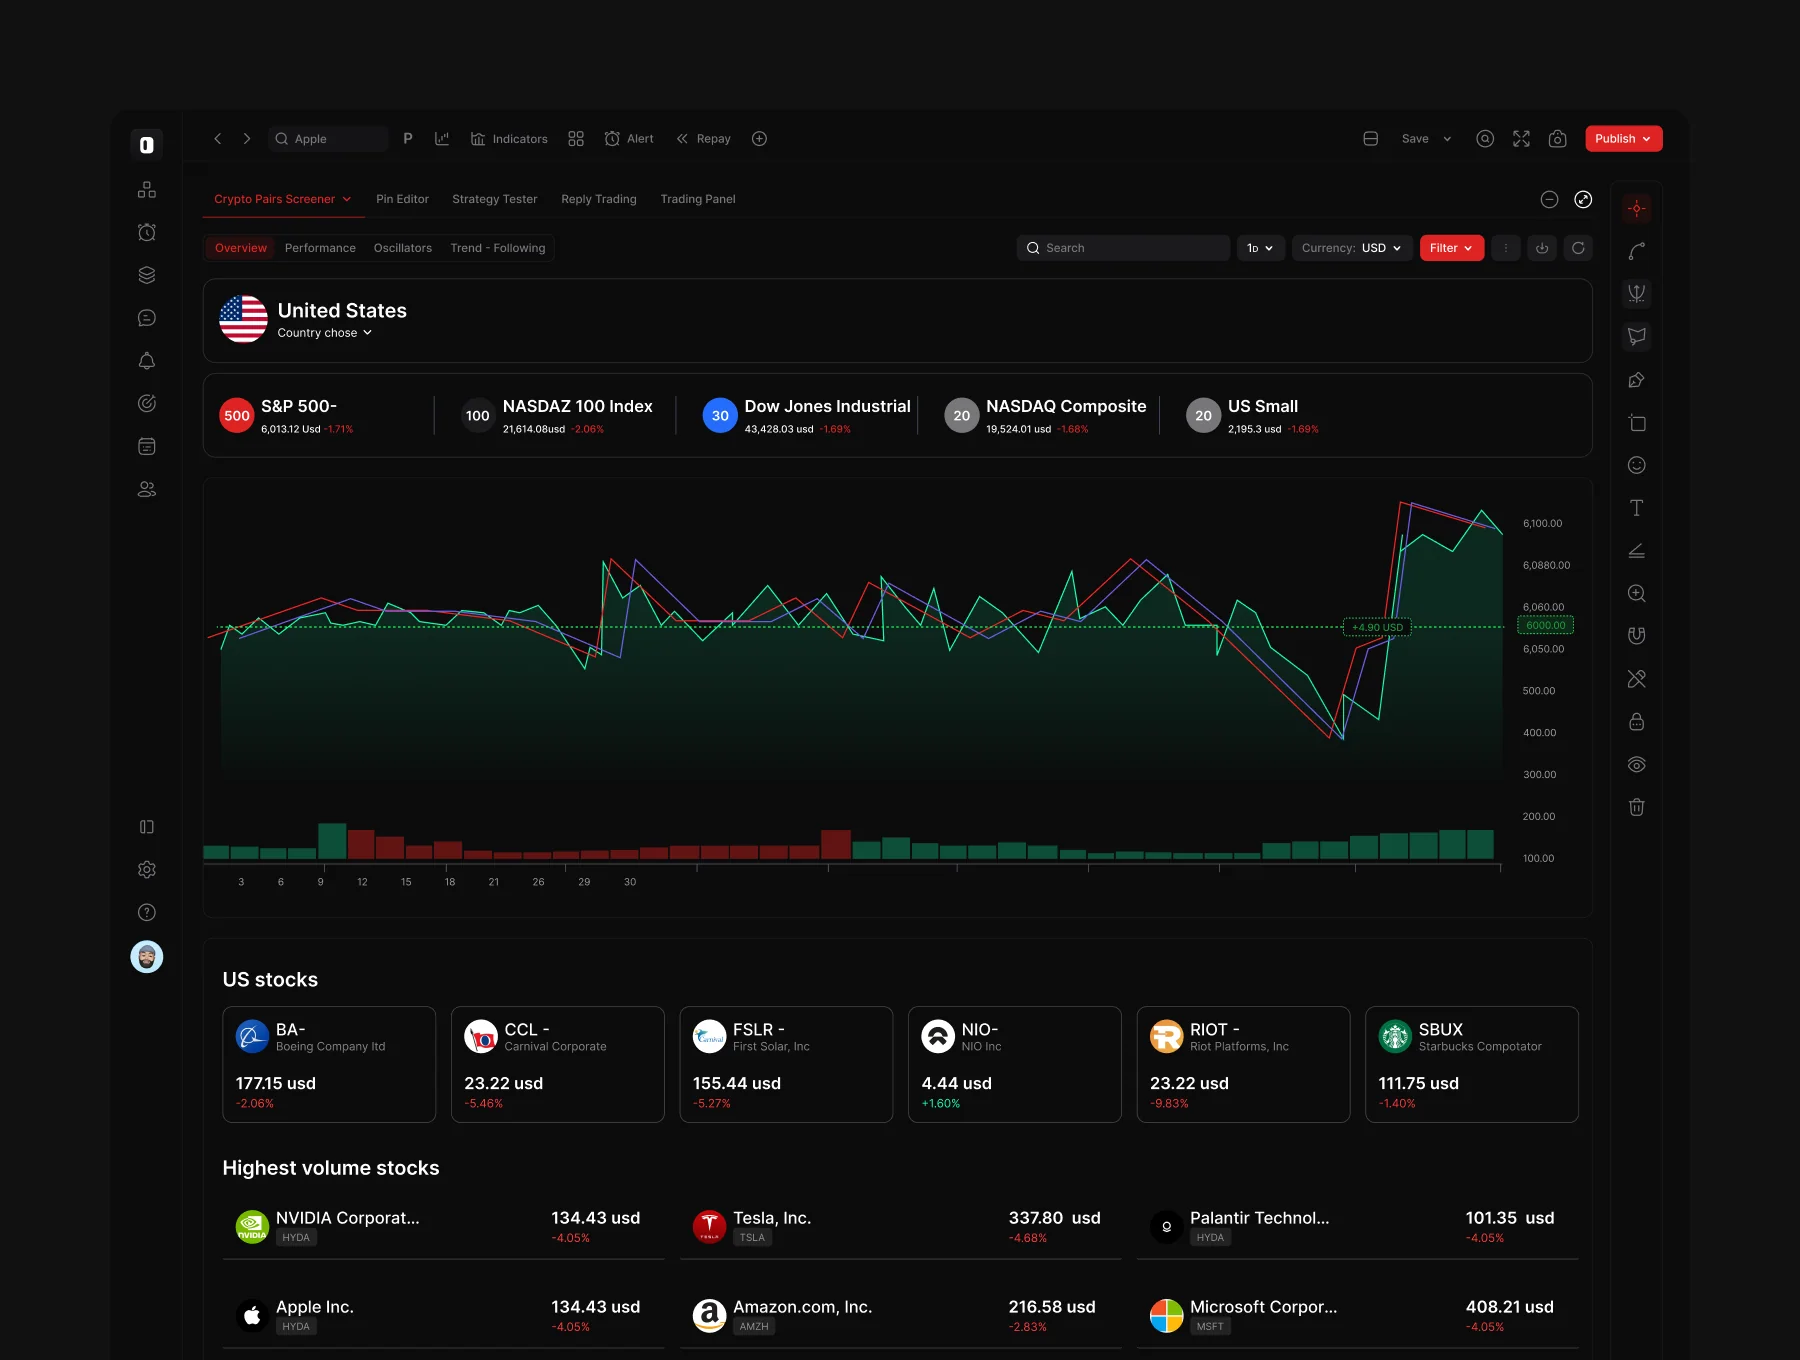Open the chat bubble icon in left sidebar
Screen dimensions: 1800x1360
point(147,318)
